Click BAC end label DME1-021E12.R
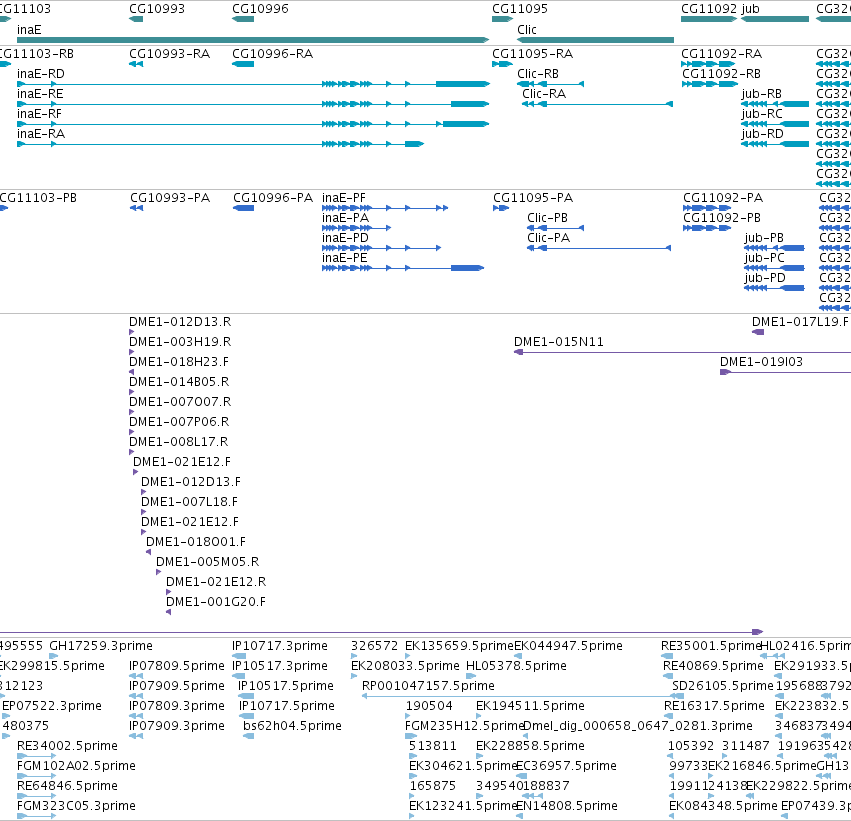This screenshot has height=821, width=851. [x=216, y=582]
